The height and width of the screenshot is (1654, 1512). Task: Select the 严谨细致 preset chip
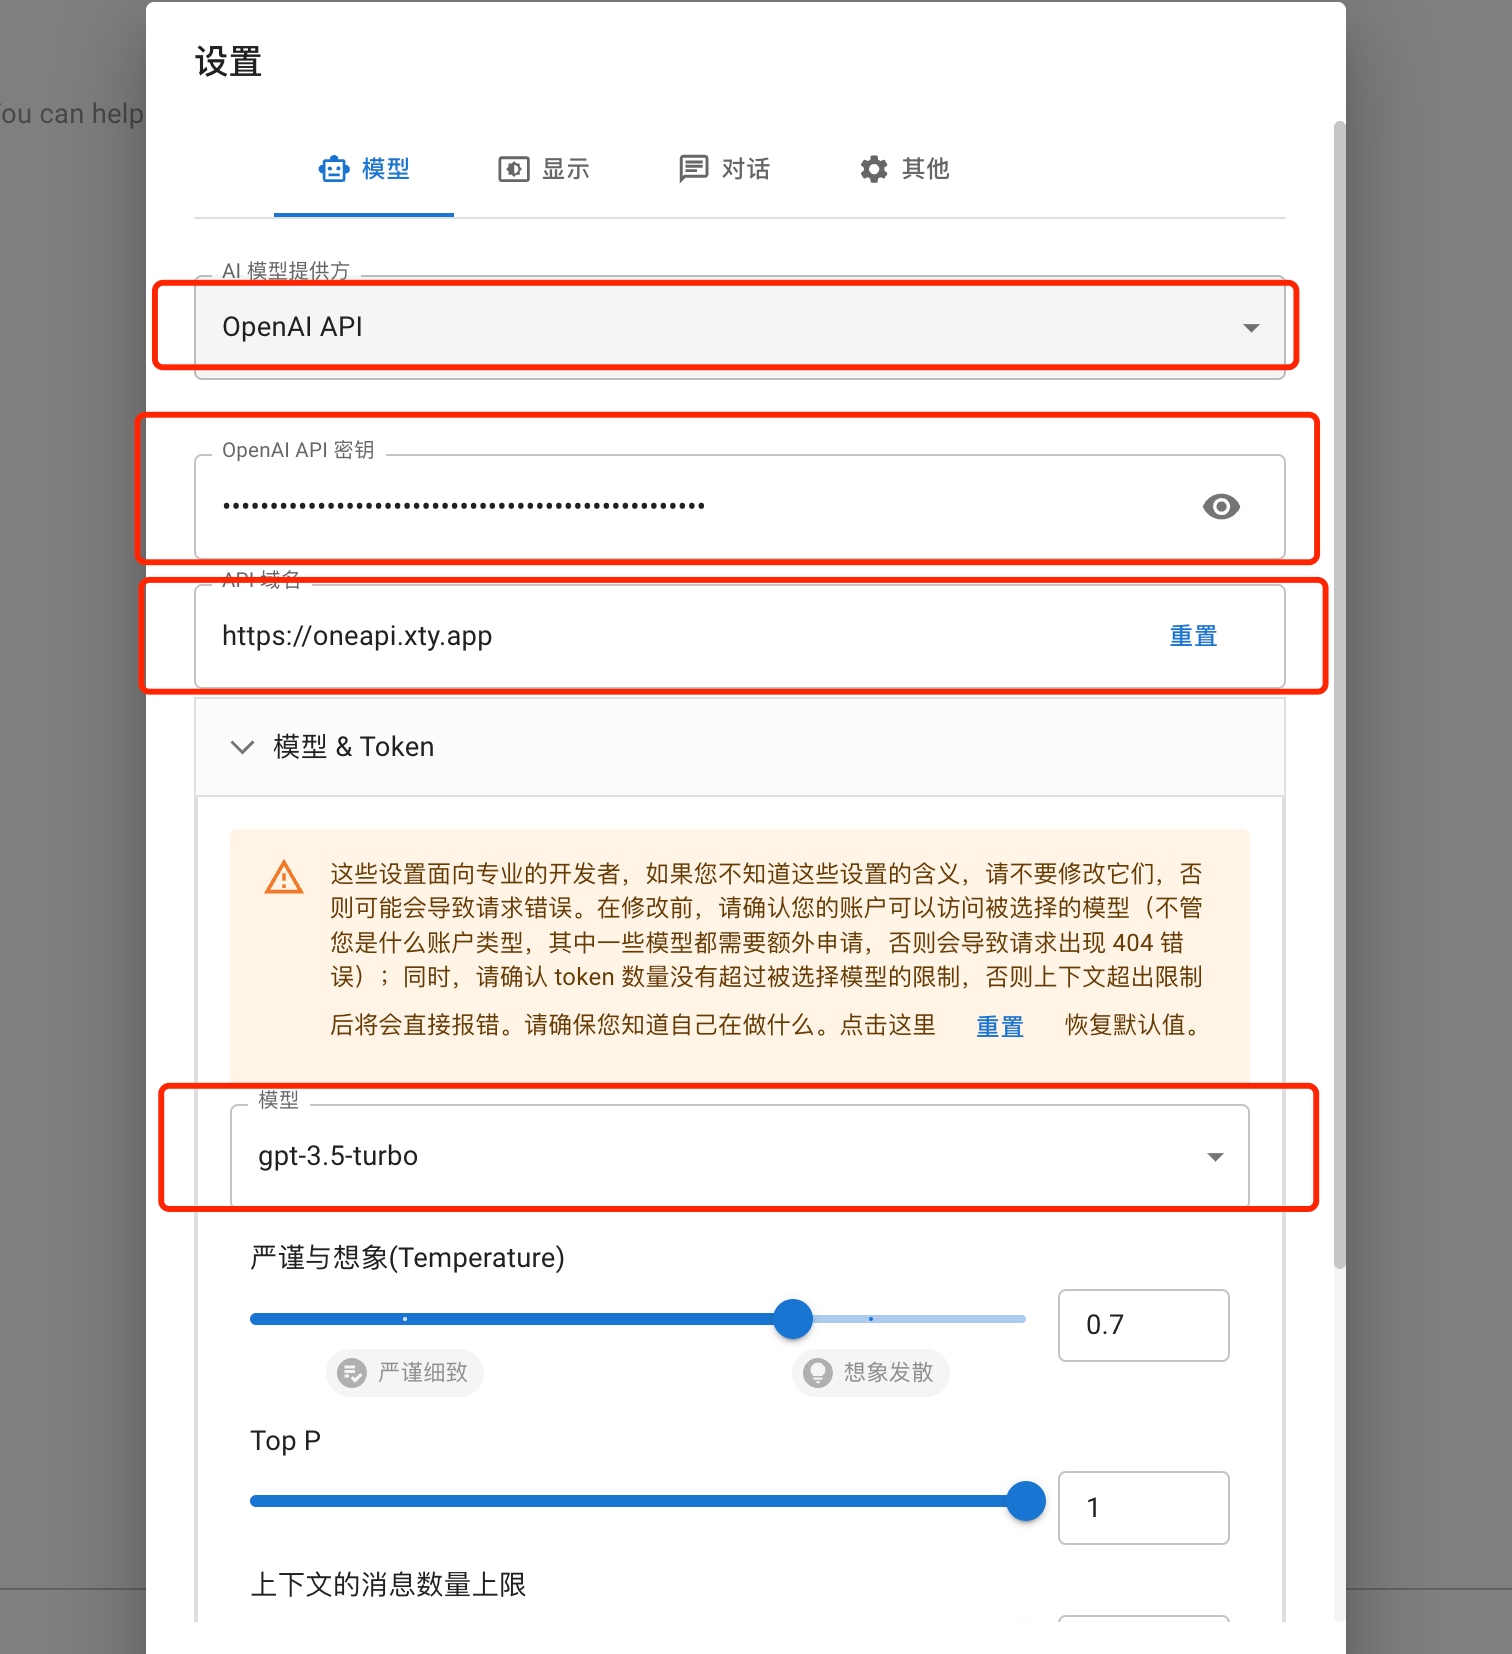tap(405, 1372)
